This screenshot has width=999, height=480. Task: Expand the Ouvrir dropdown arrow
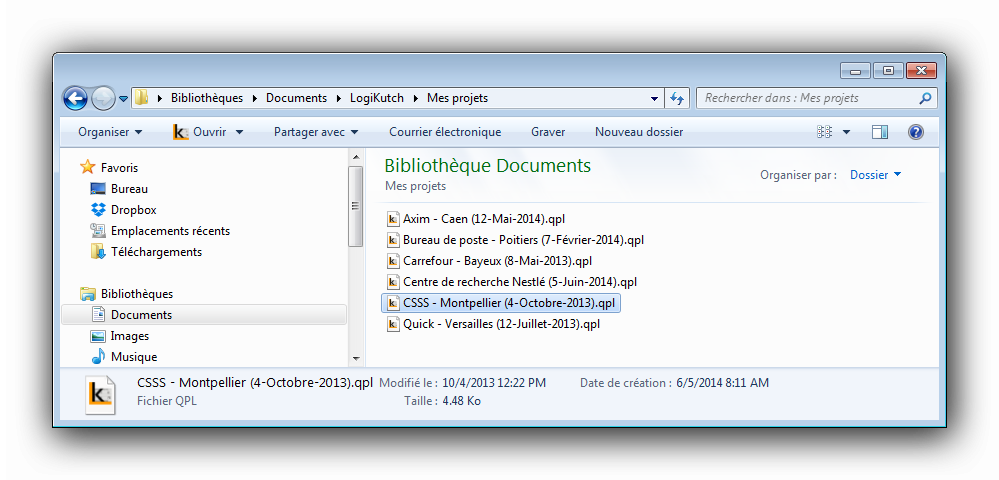tap(240, 133)
